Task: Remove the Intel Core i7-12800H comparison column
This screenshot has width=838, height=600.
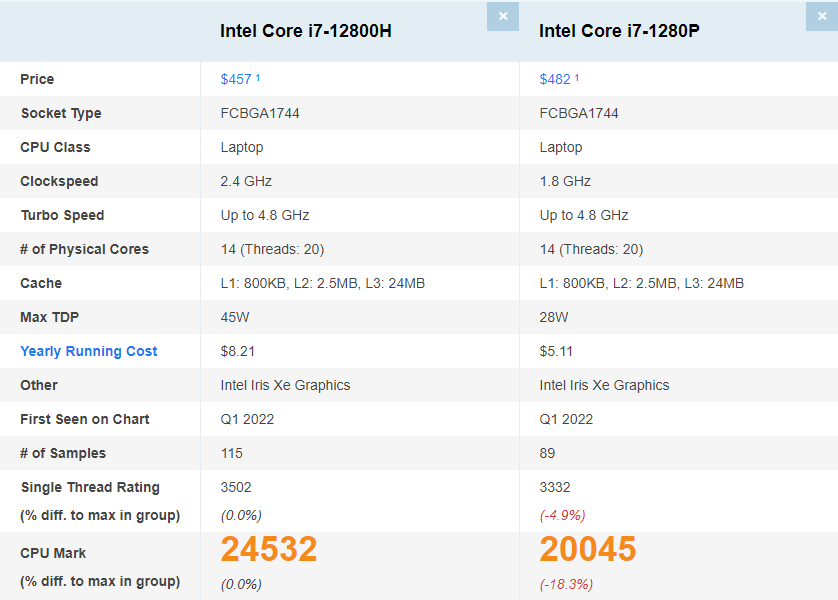Action: [x=503, y=17]
